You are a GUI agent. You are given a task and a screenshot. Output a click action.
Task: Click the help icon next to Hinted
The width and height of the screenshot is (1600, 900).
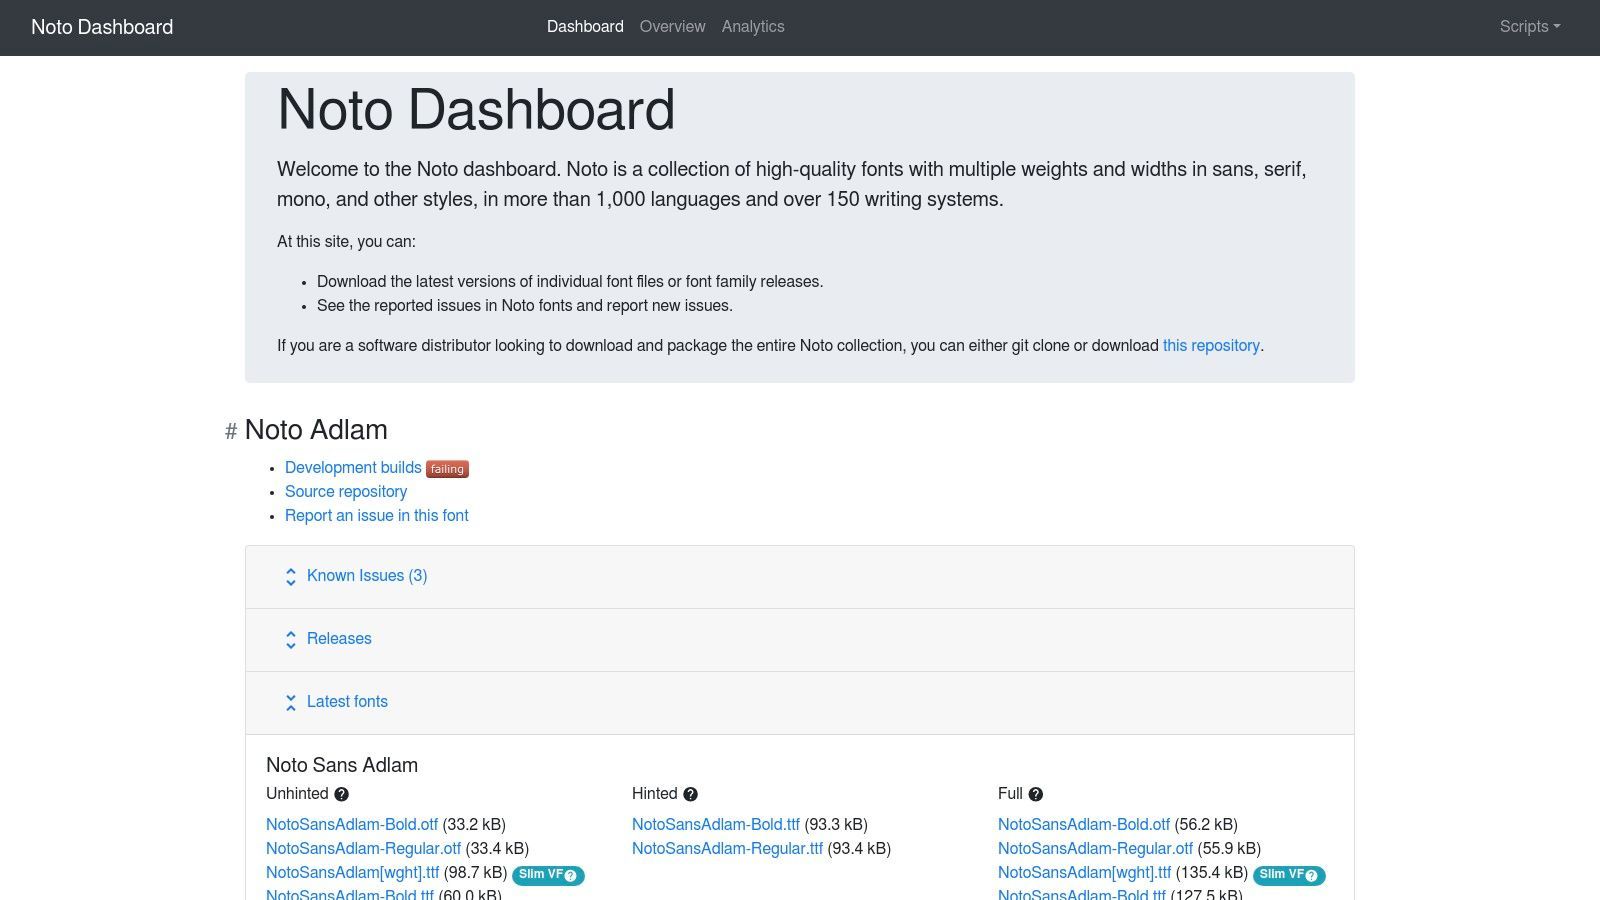(x=690, y=794)
